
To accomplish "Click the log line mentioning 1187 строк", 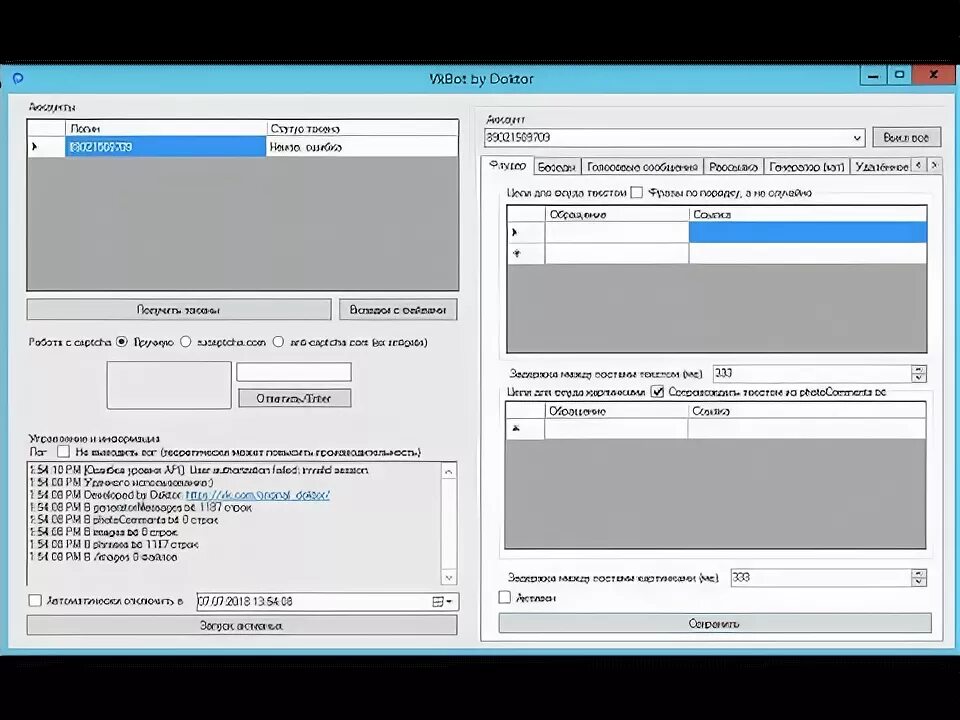I will point(140,507).
